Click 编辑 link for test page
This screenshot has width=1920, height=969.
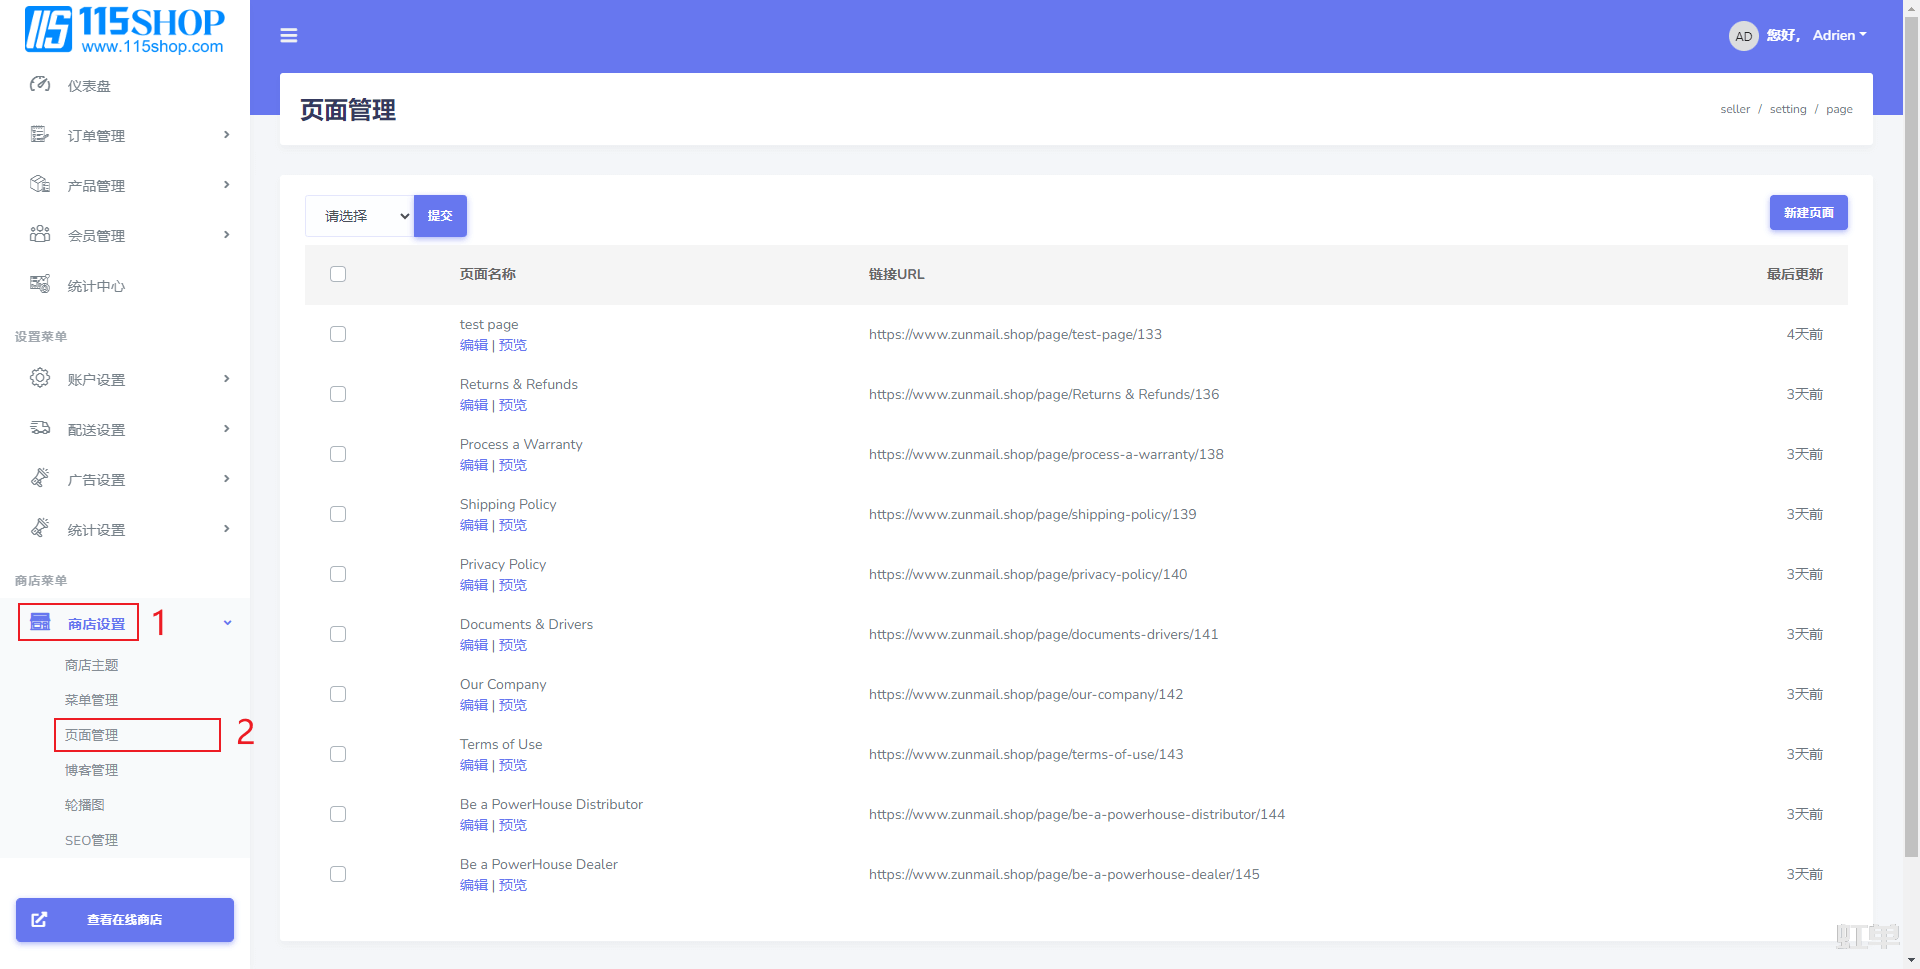pyautogui.click(x=474, y=345)
